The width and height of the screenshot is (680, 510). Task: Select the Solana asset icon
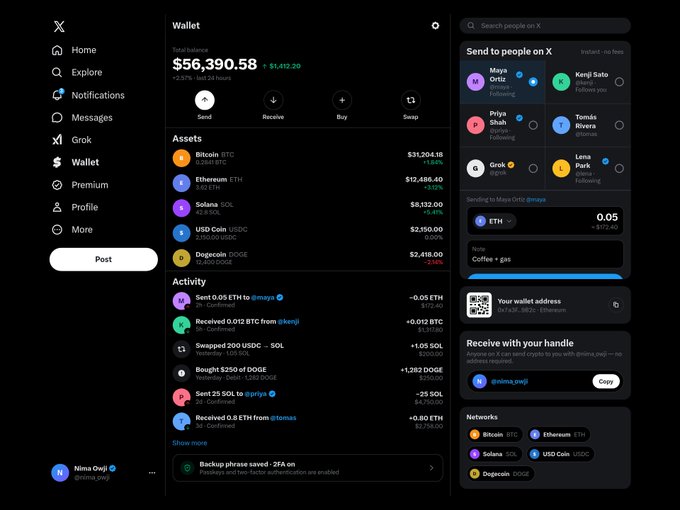[x=181, y=208]
